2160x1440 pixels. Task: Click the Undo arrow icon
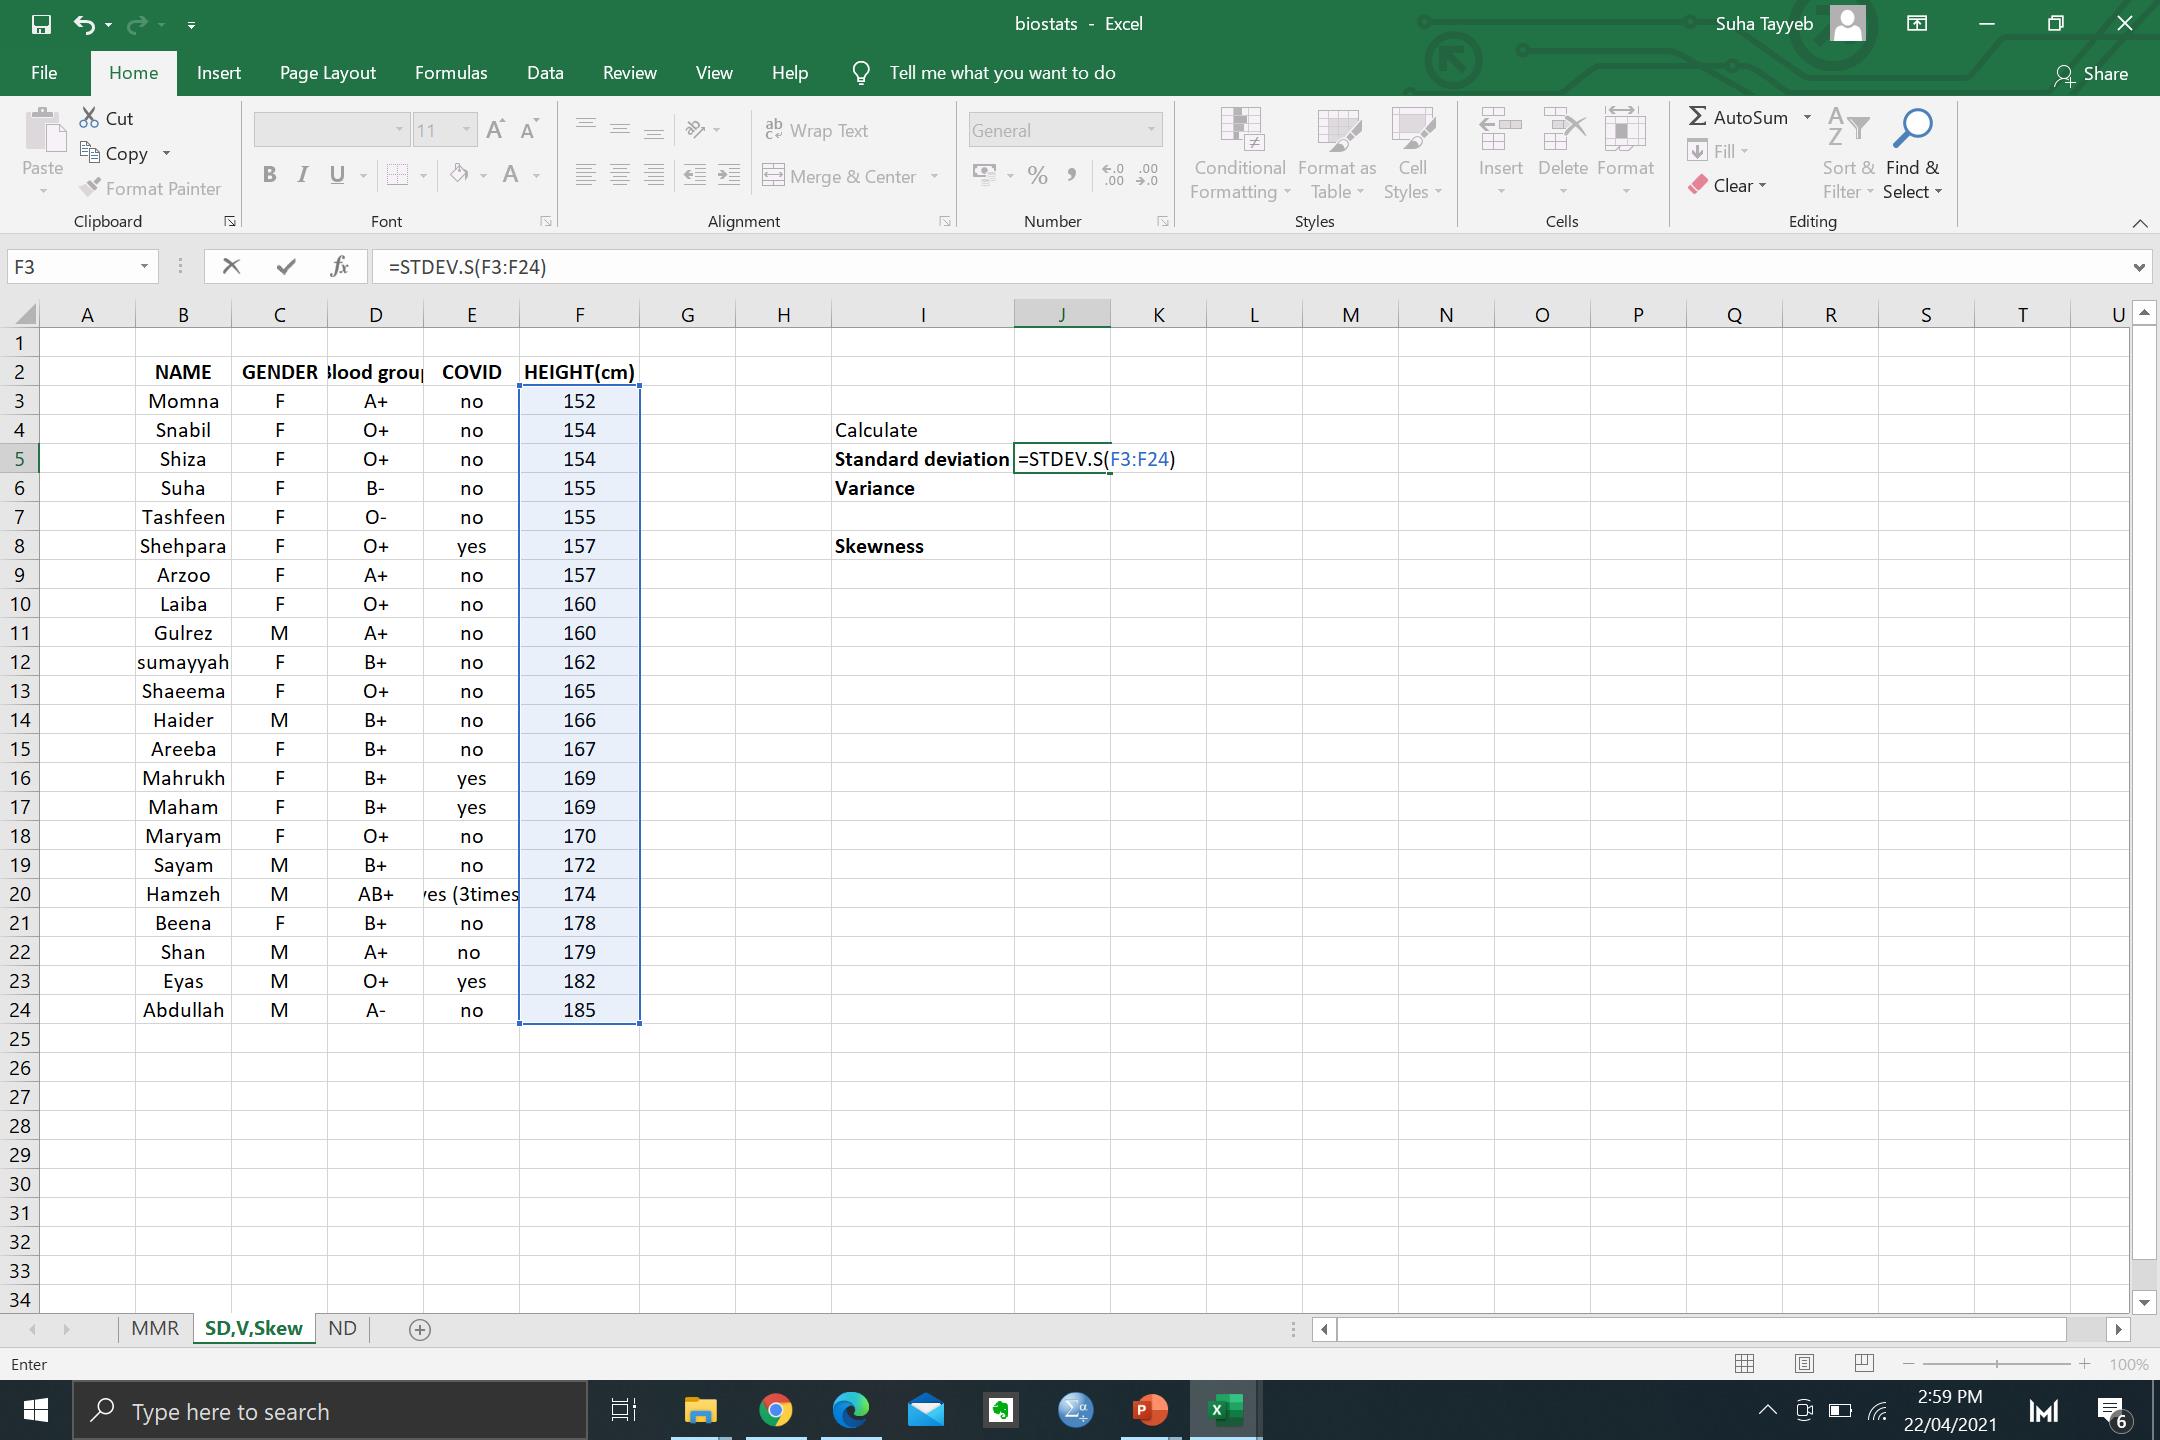(84, 24)
